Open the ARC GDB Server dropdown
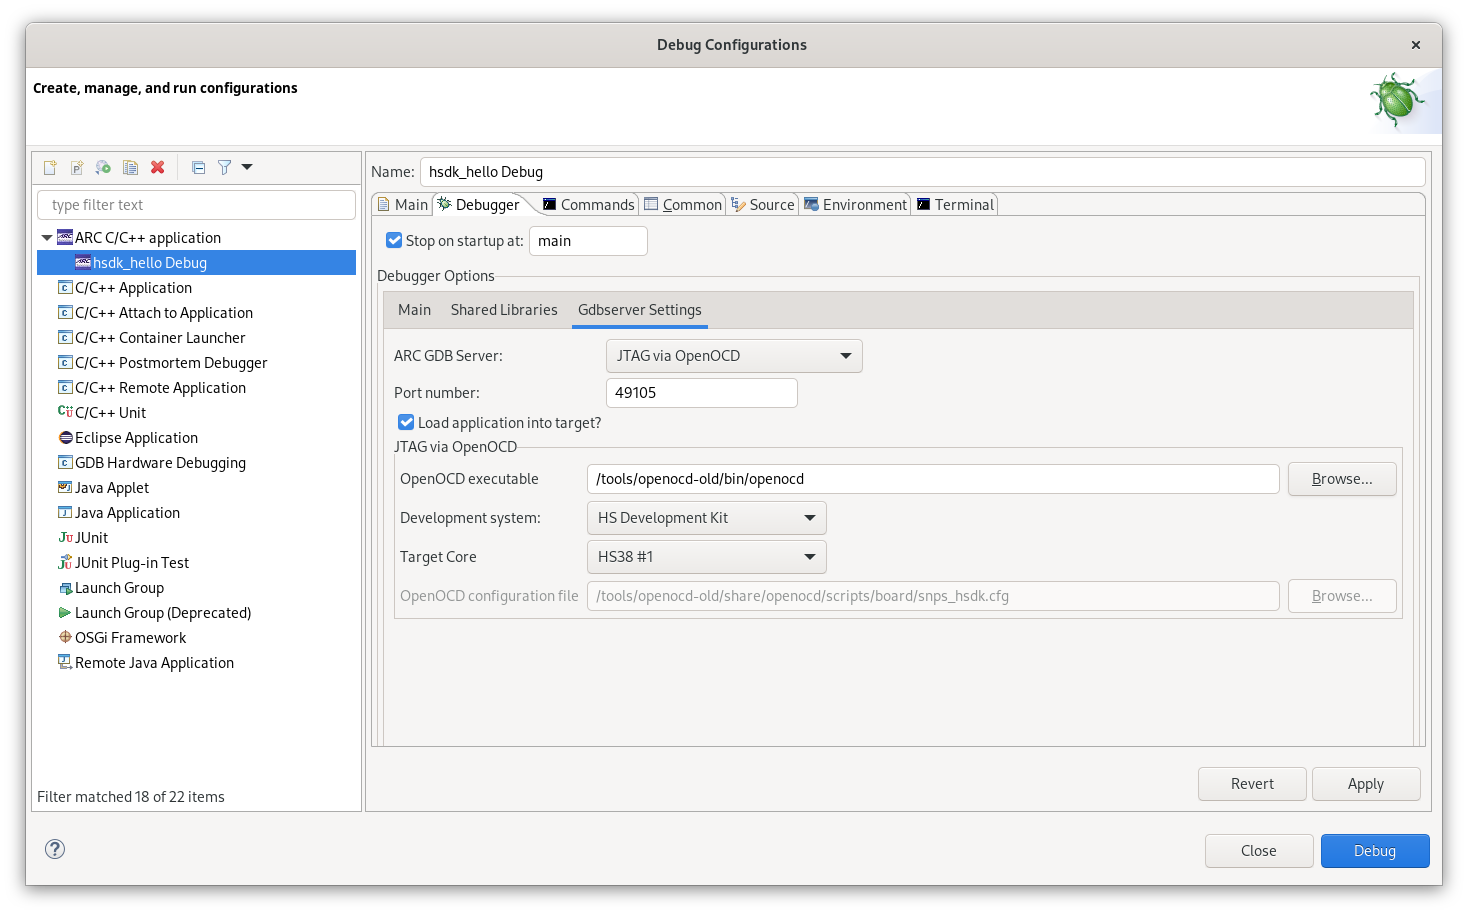The width and height of the screenshot is (1468, 914). [733, 355]
